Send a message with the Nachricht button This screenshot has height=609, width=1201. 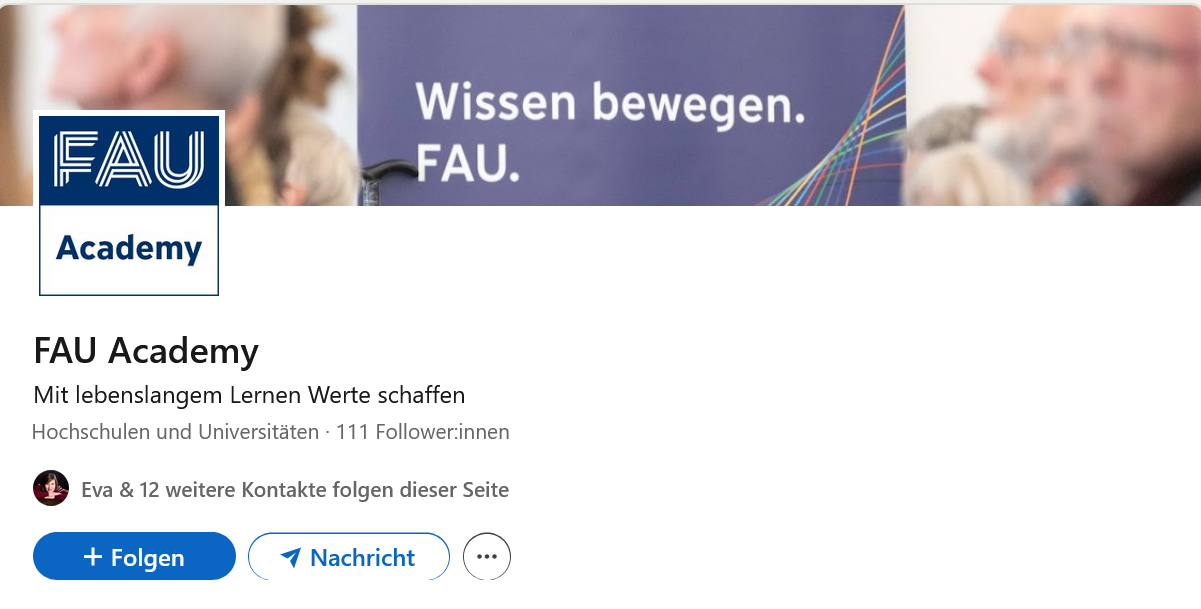click(349, 556)
